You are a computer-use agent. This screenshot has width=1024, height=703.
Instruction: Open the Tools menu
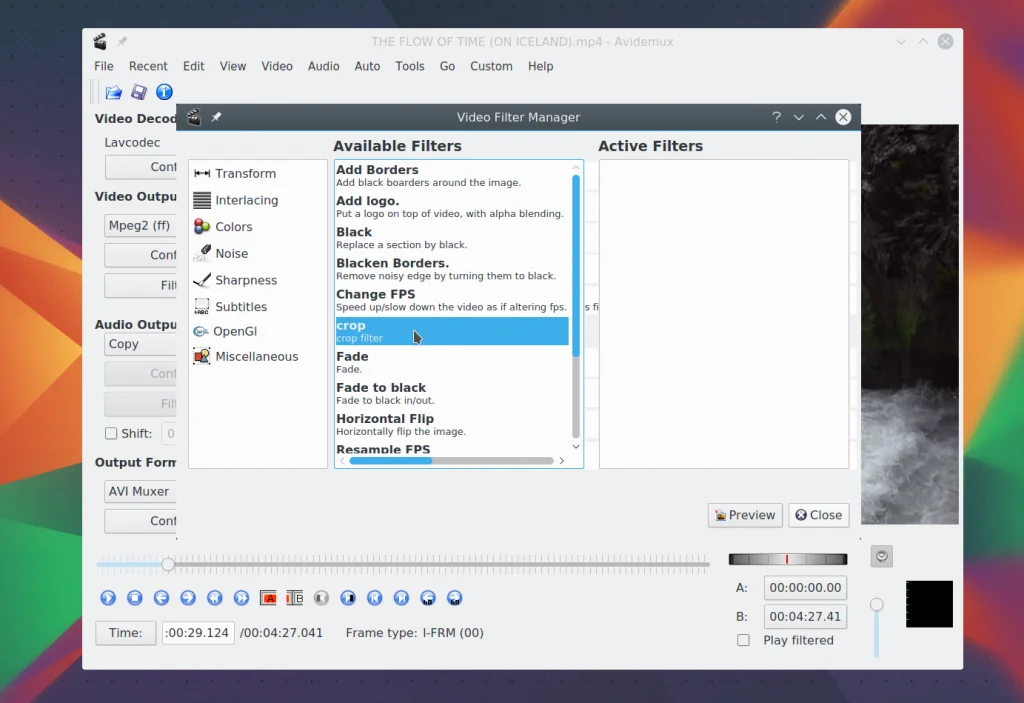click(x=409, y=66)
